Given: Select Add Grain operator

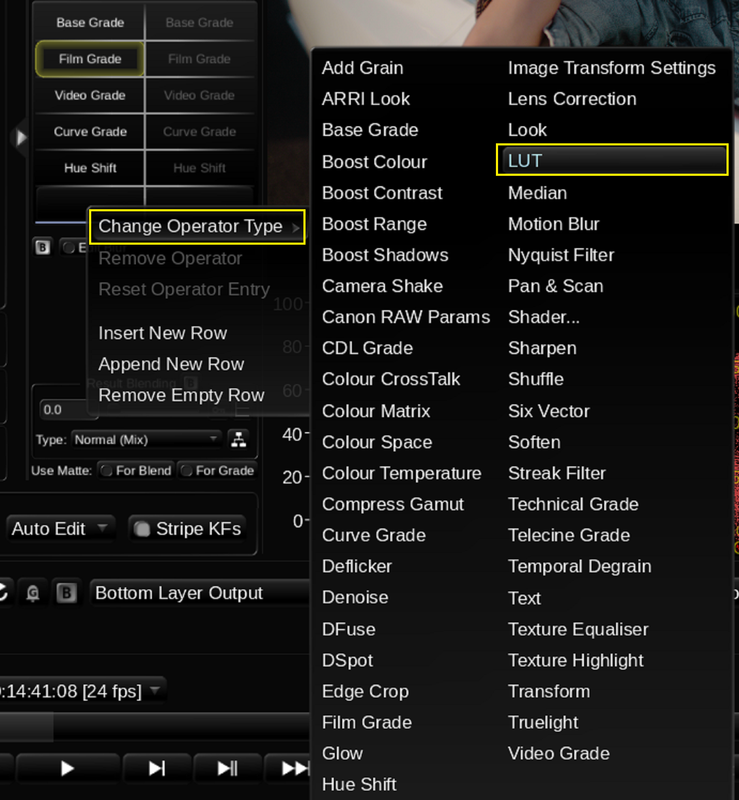Looking at the screenshot, I should click(x=362, y=68).
